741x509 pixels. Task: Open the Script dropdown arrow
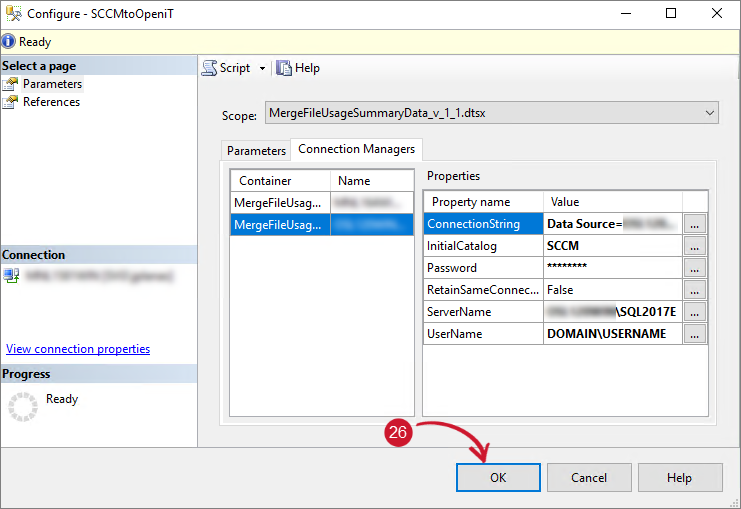point(262,69)
